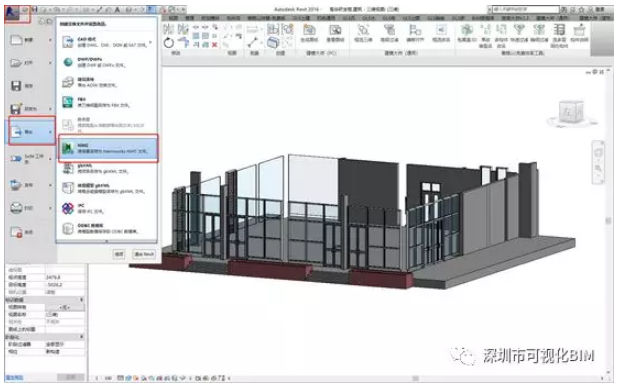Choose gbXML export option

point(107,169)
